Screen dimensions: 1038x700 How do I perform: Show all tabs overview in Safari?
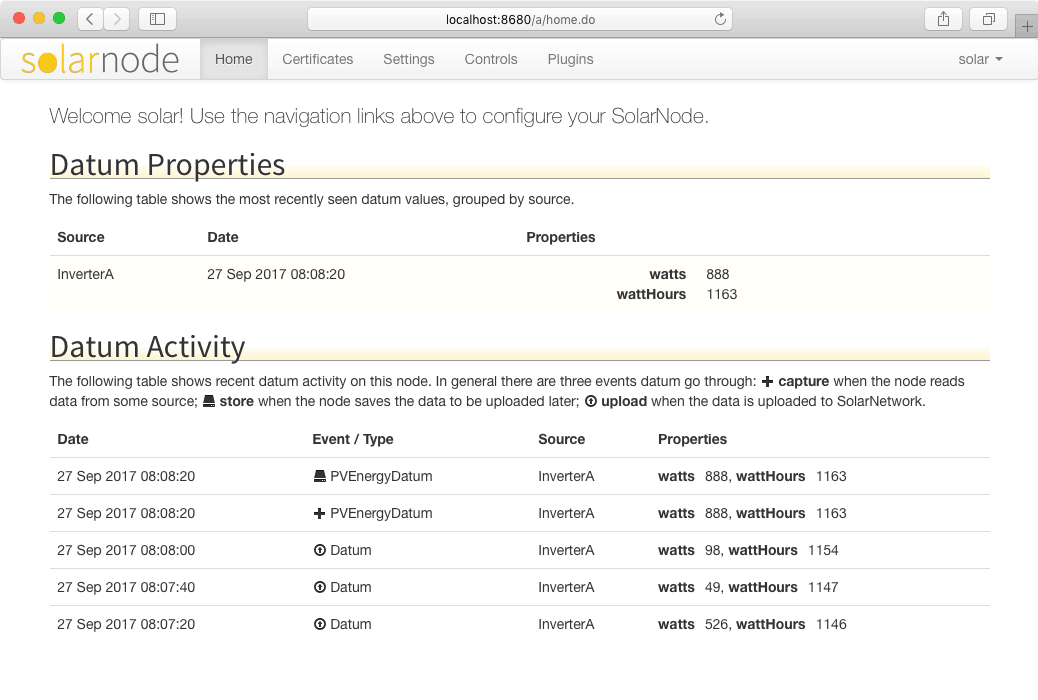(x=988, y=19)
